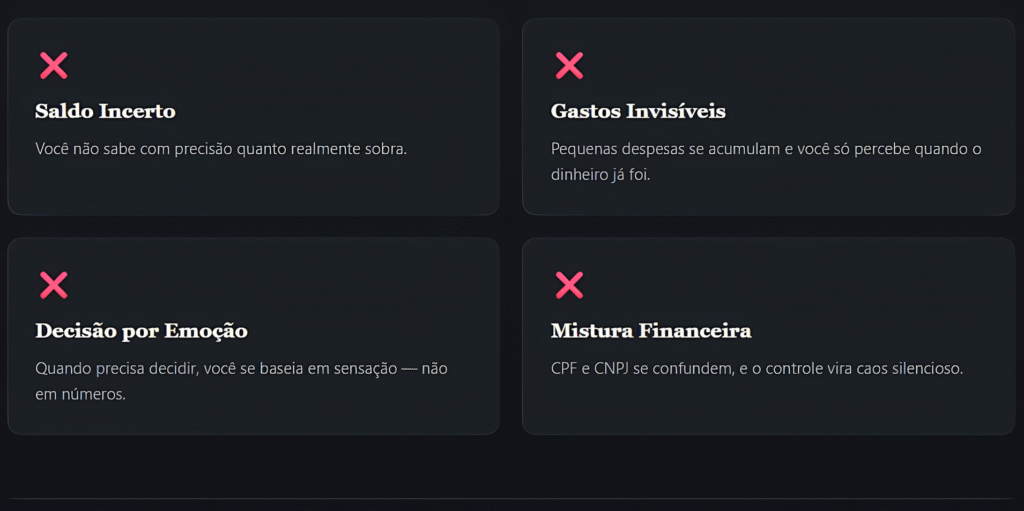
Task: Click the red X icon above Decisão por Emoção
Action: click(x=53, y=285)
